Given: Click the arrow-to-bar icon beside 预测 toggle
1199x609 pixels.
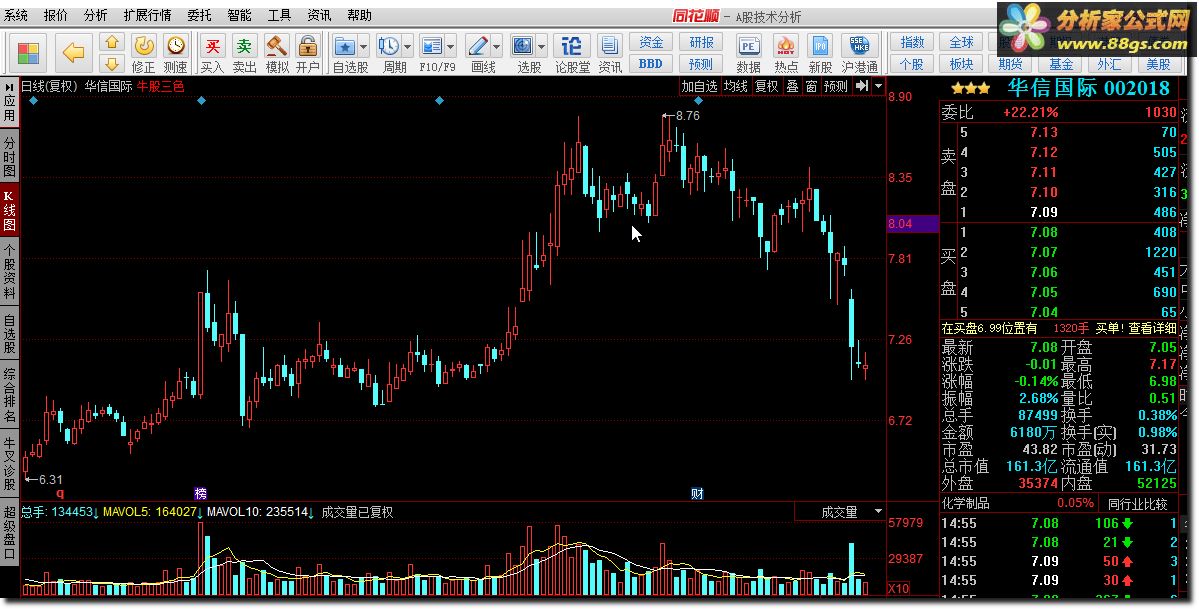Looking at the screenshot, I should tap(862, 86).
